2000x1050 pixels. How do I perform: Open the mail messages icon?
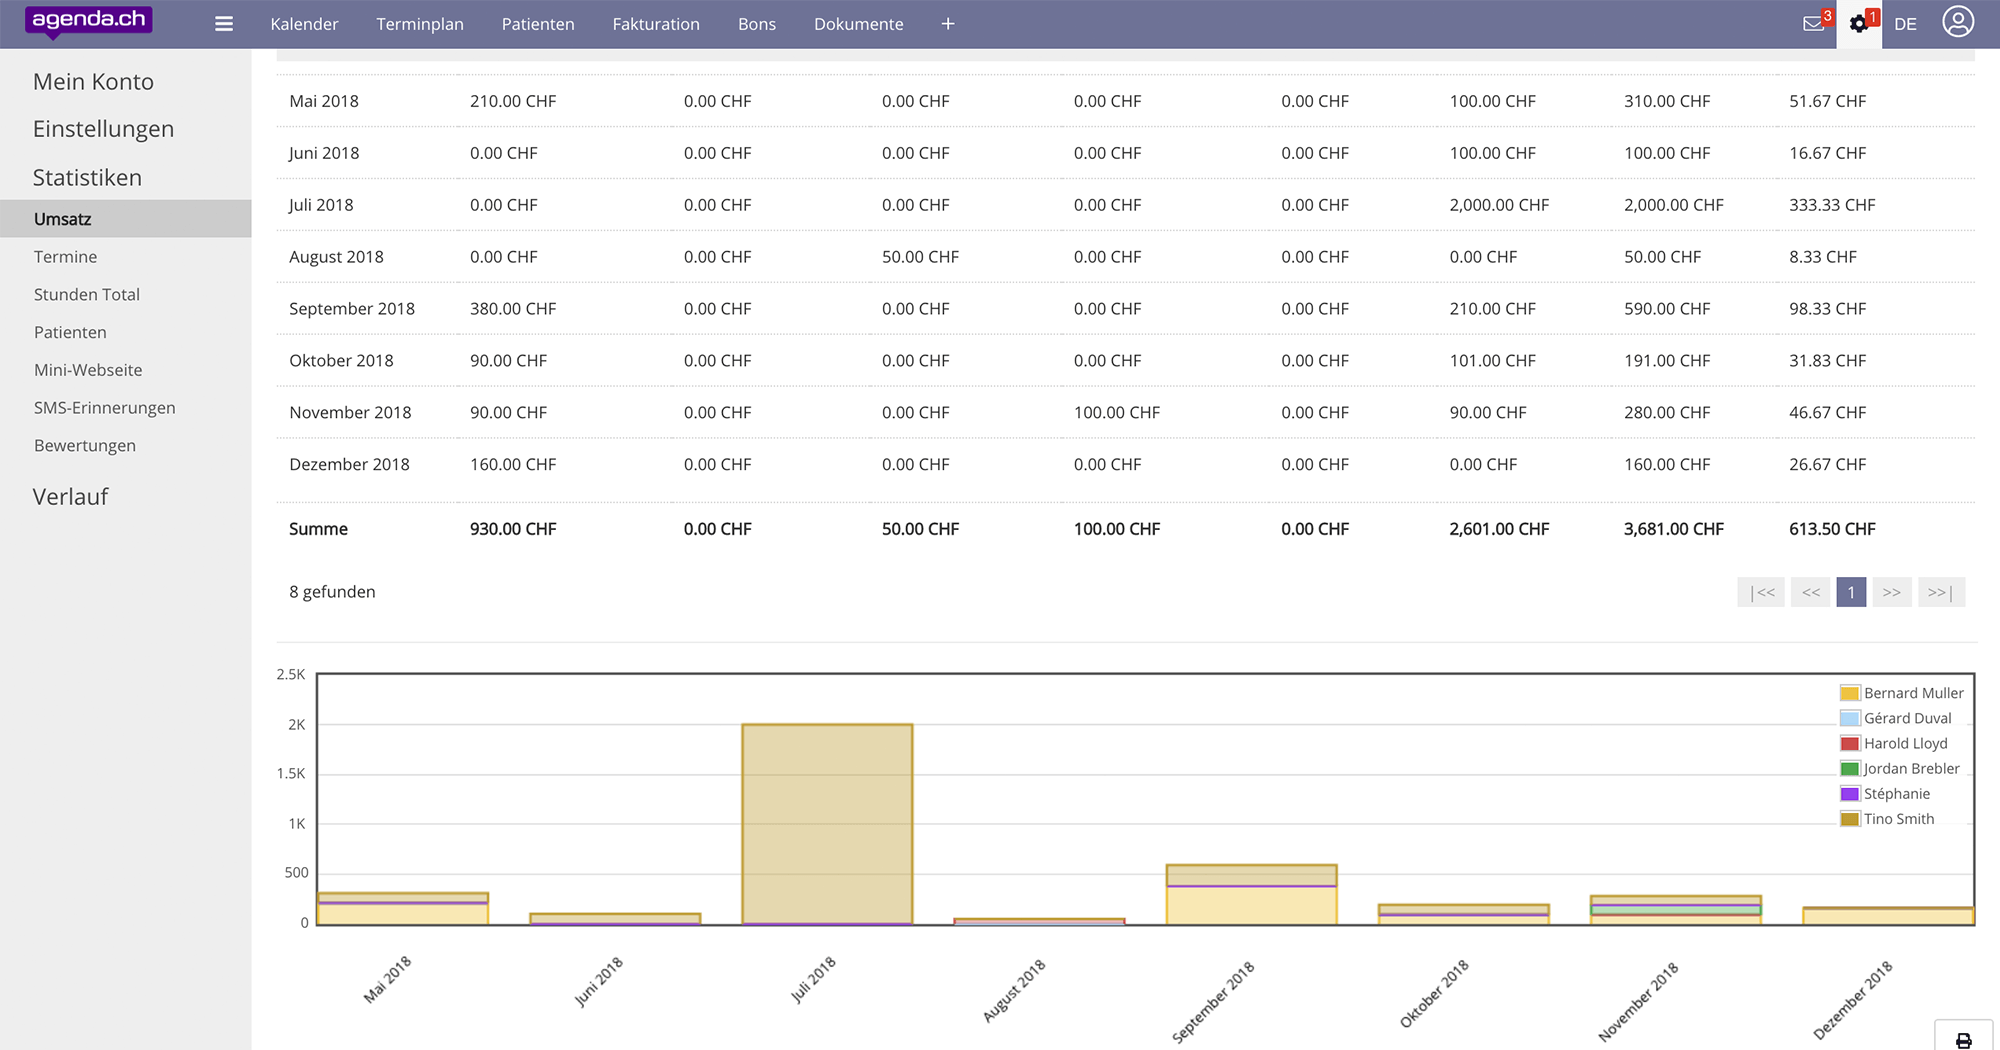[x=1813, y=24]
